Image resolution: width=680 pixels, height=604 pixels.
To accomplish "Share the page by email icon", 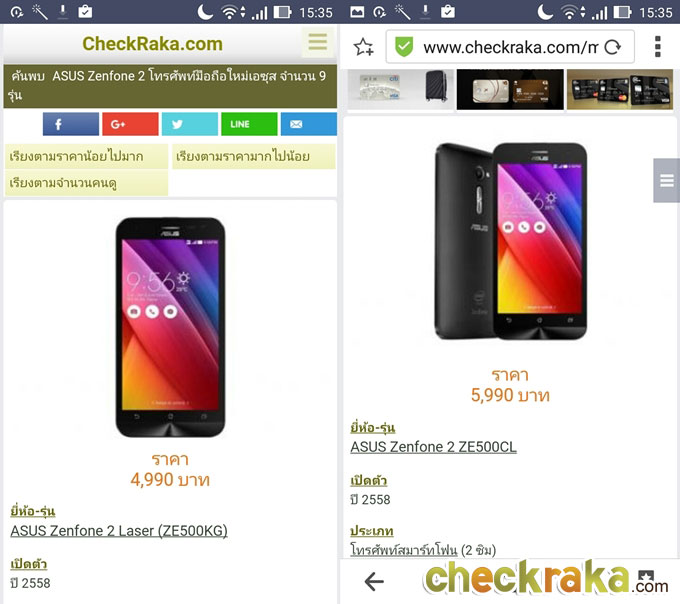I will 308,124.
